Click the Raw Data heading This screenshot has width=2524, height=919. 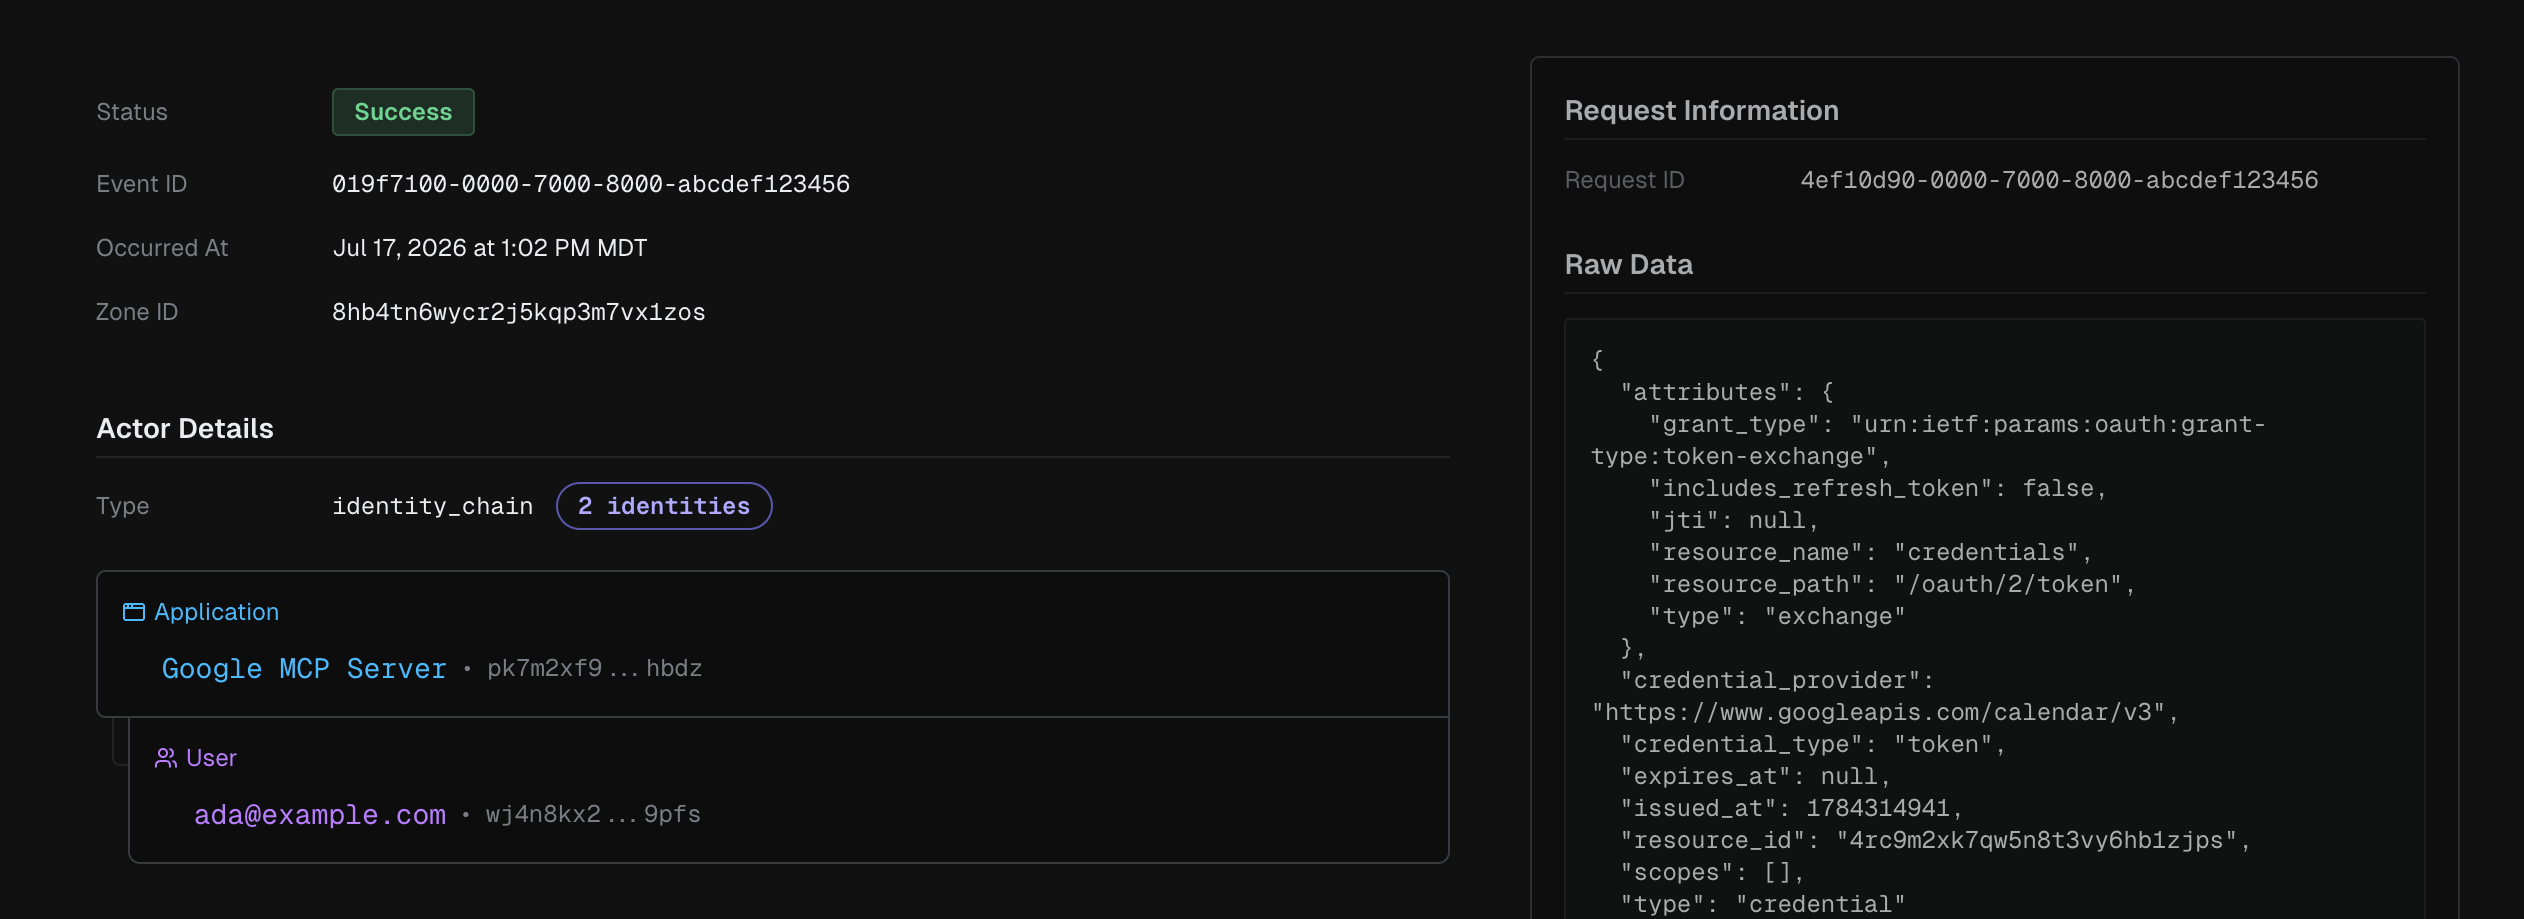[x=1628, y=264]
